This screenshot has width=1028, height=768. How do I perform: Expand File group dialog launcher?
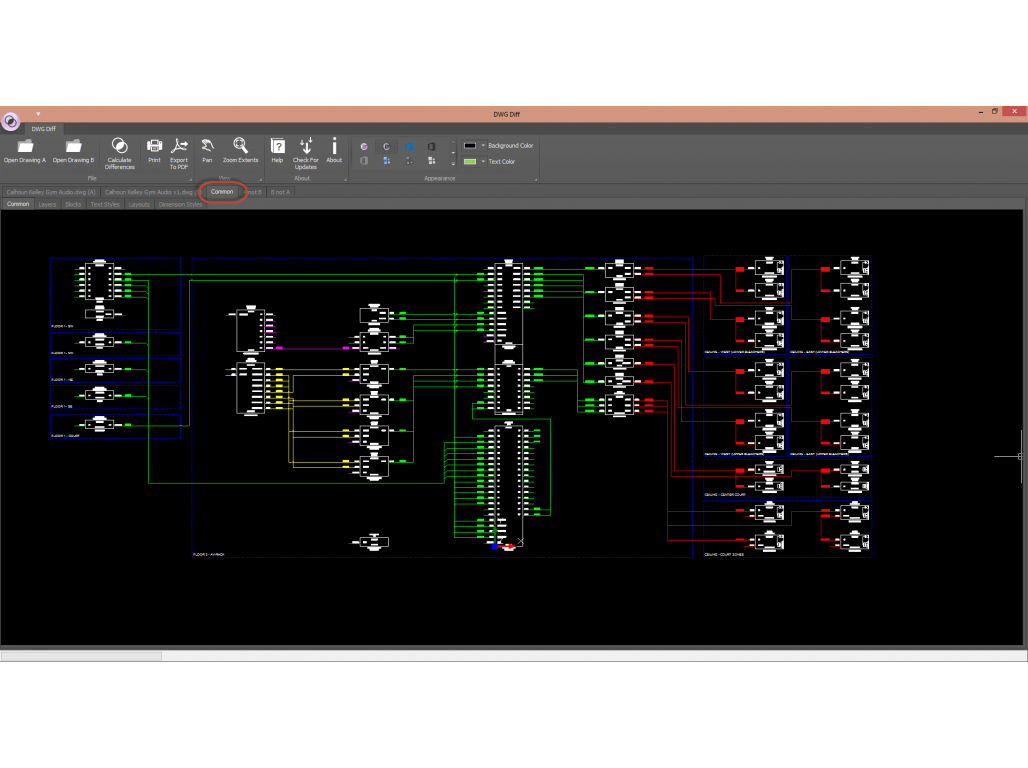tap(191, 179)
